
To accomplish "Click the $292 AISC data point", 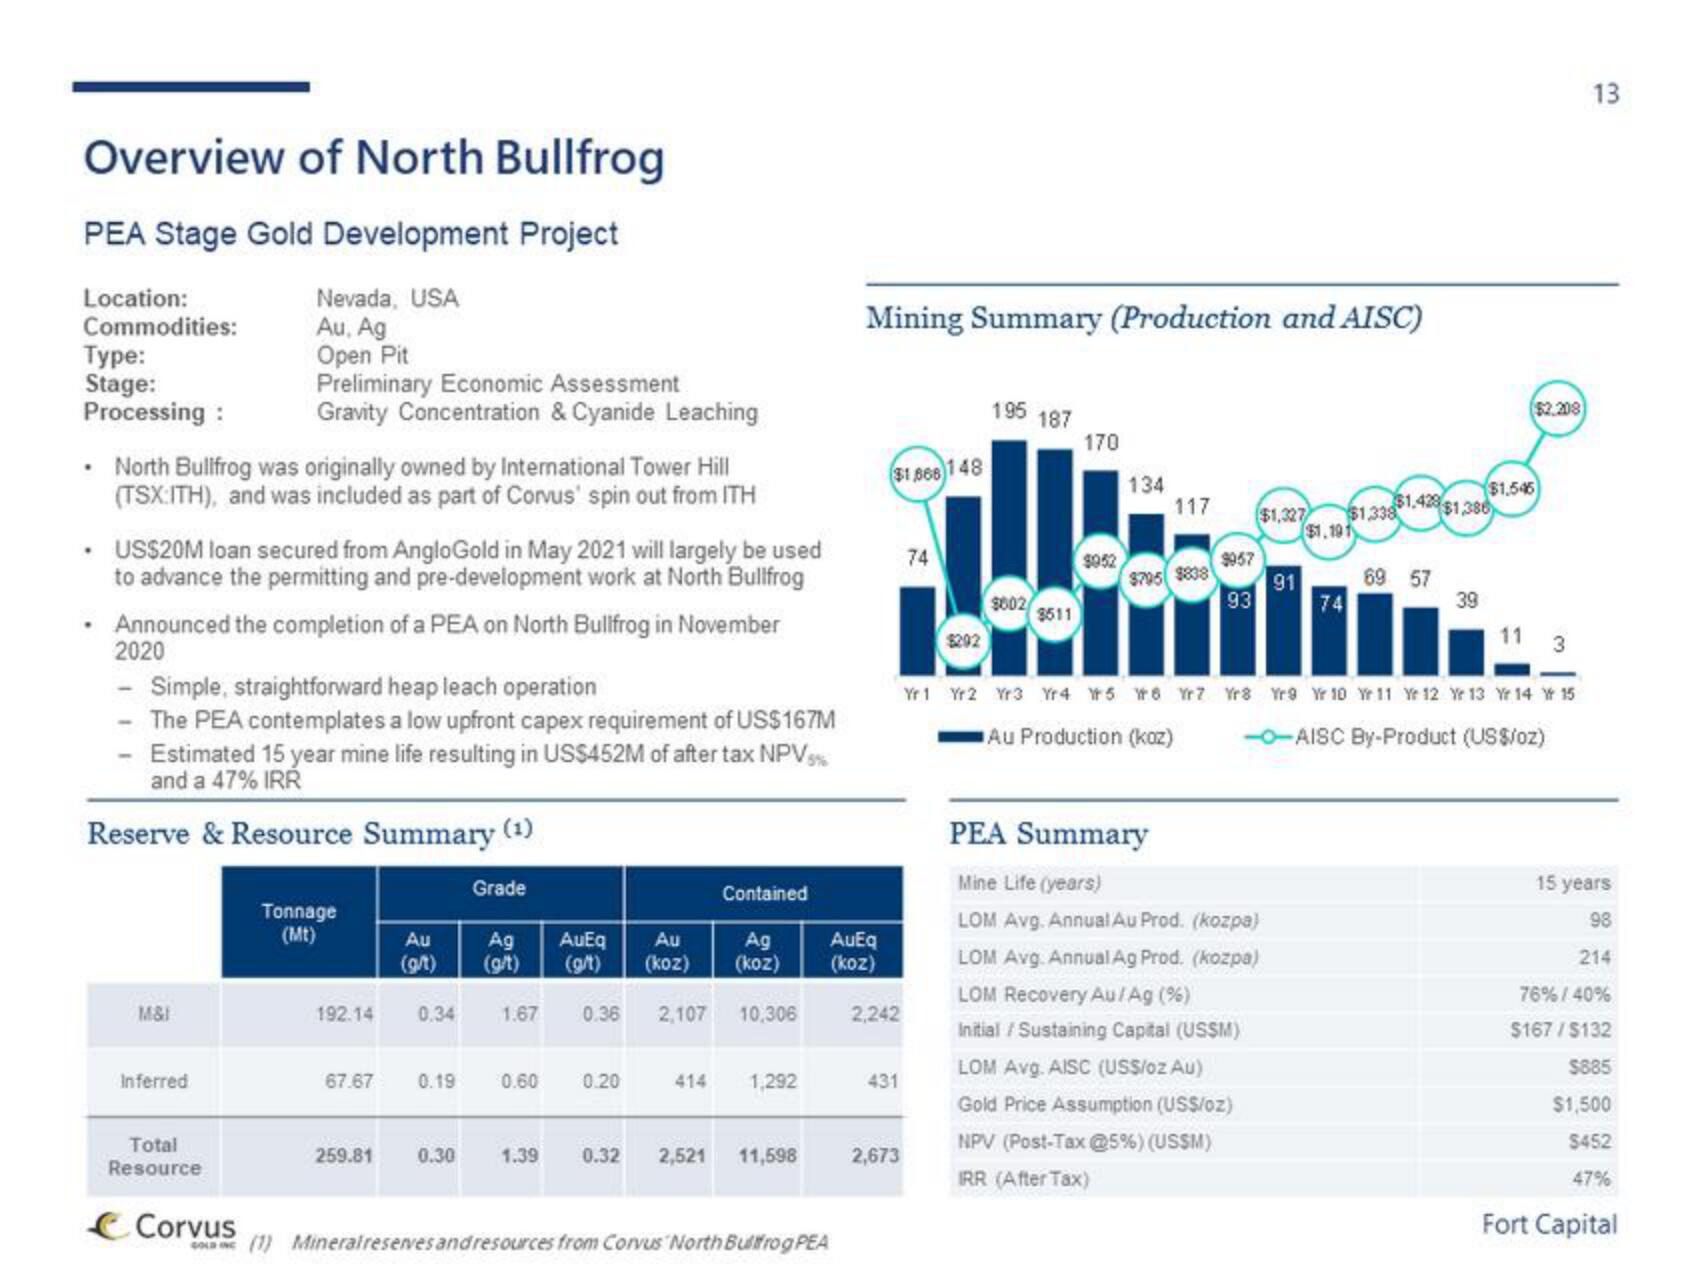I will pyautogui.click(x=965, y=641).
